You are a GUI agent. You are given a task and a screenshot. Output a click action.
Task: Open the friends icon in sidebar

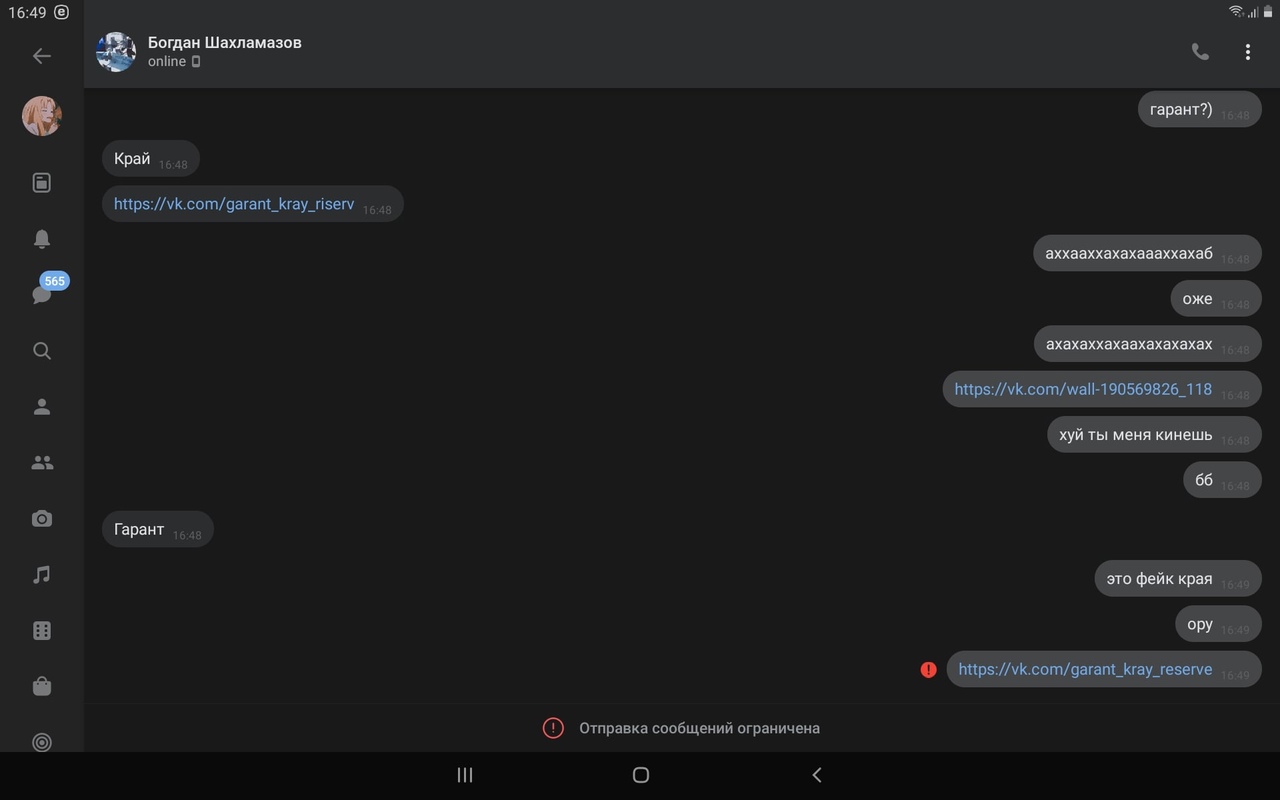42,407
